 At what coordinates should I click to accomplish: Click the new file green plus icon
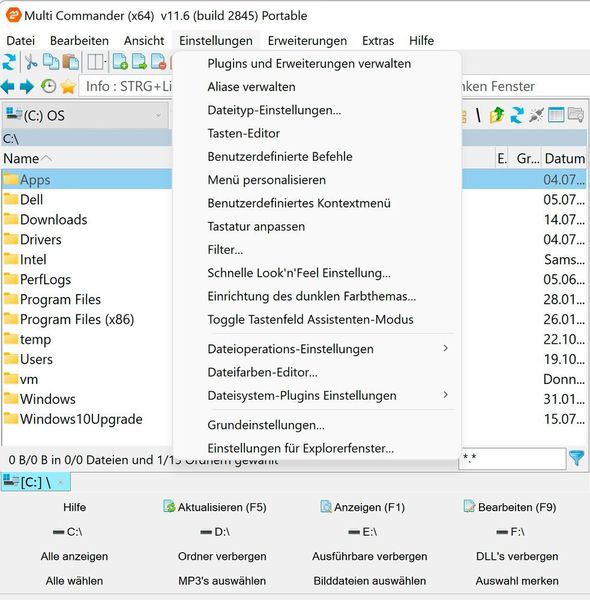(x=120, y=62)
